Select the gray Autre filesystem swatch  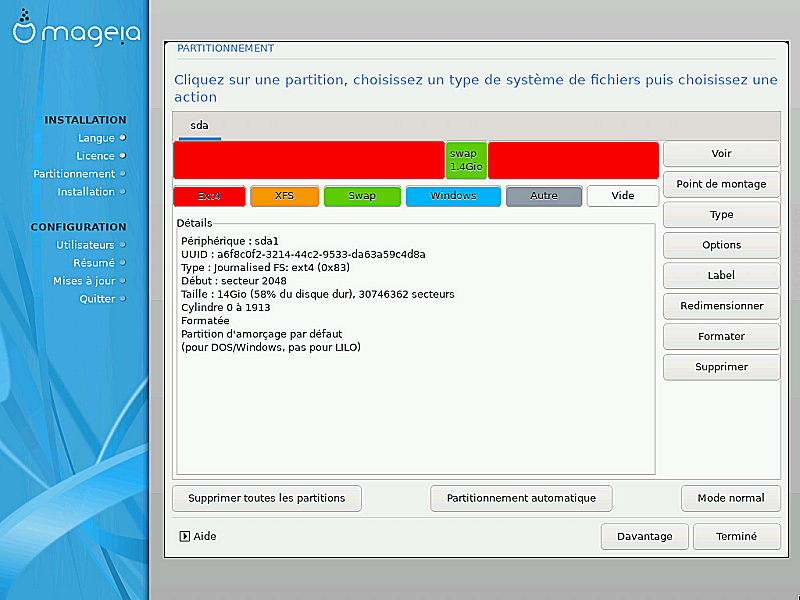[x=544, y=196]
